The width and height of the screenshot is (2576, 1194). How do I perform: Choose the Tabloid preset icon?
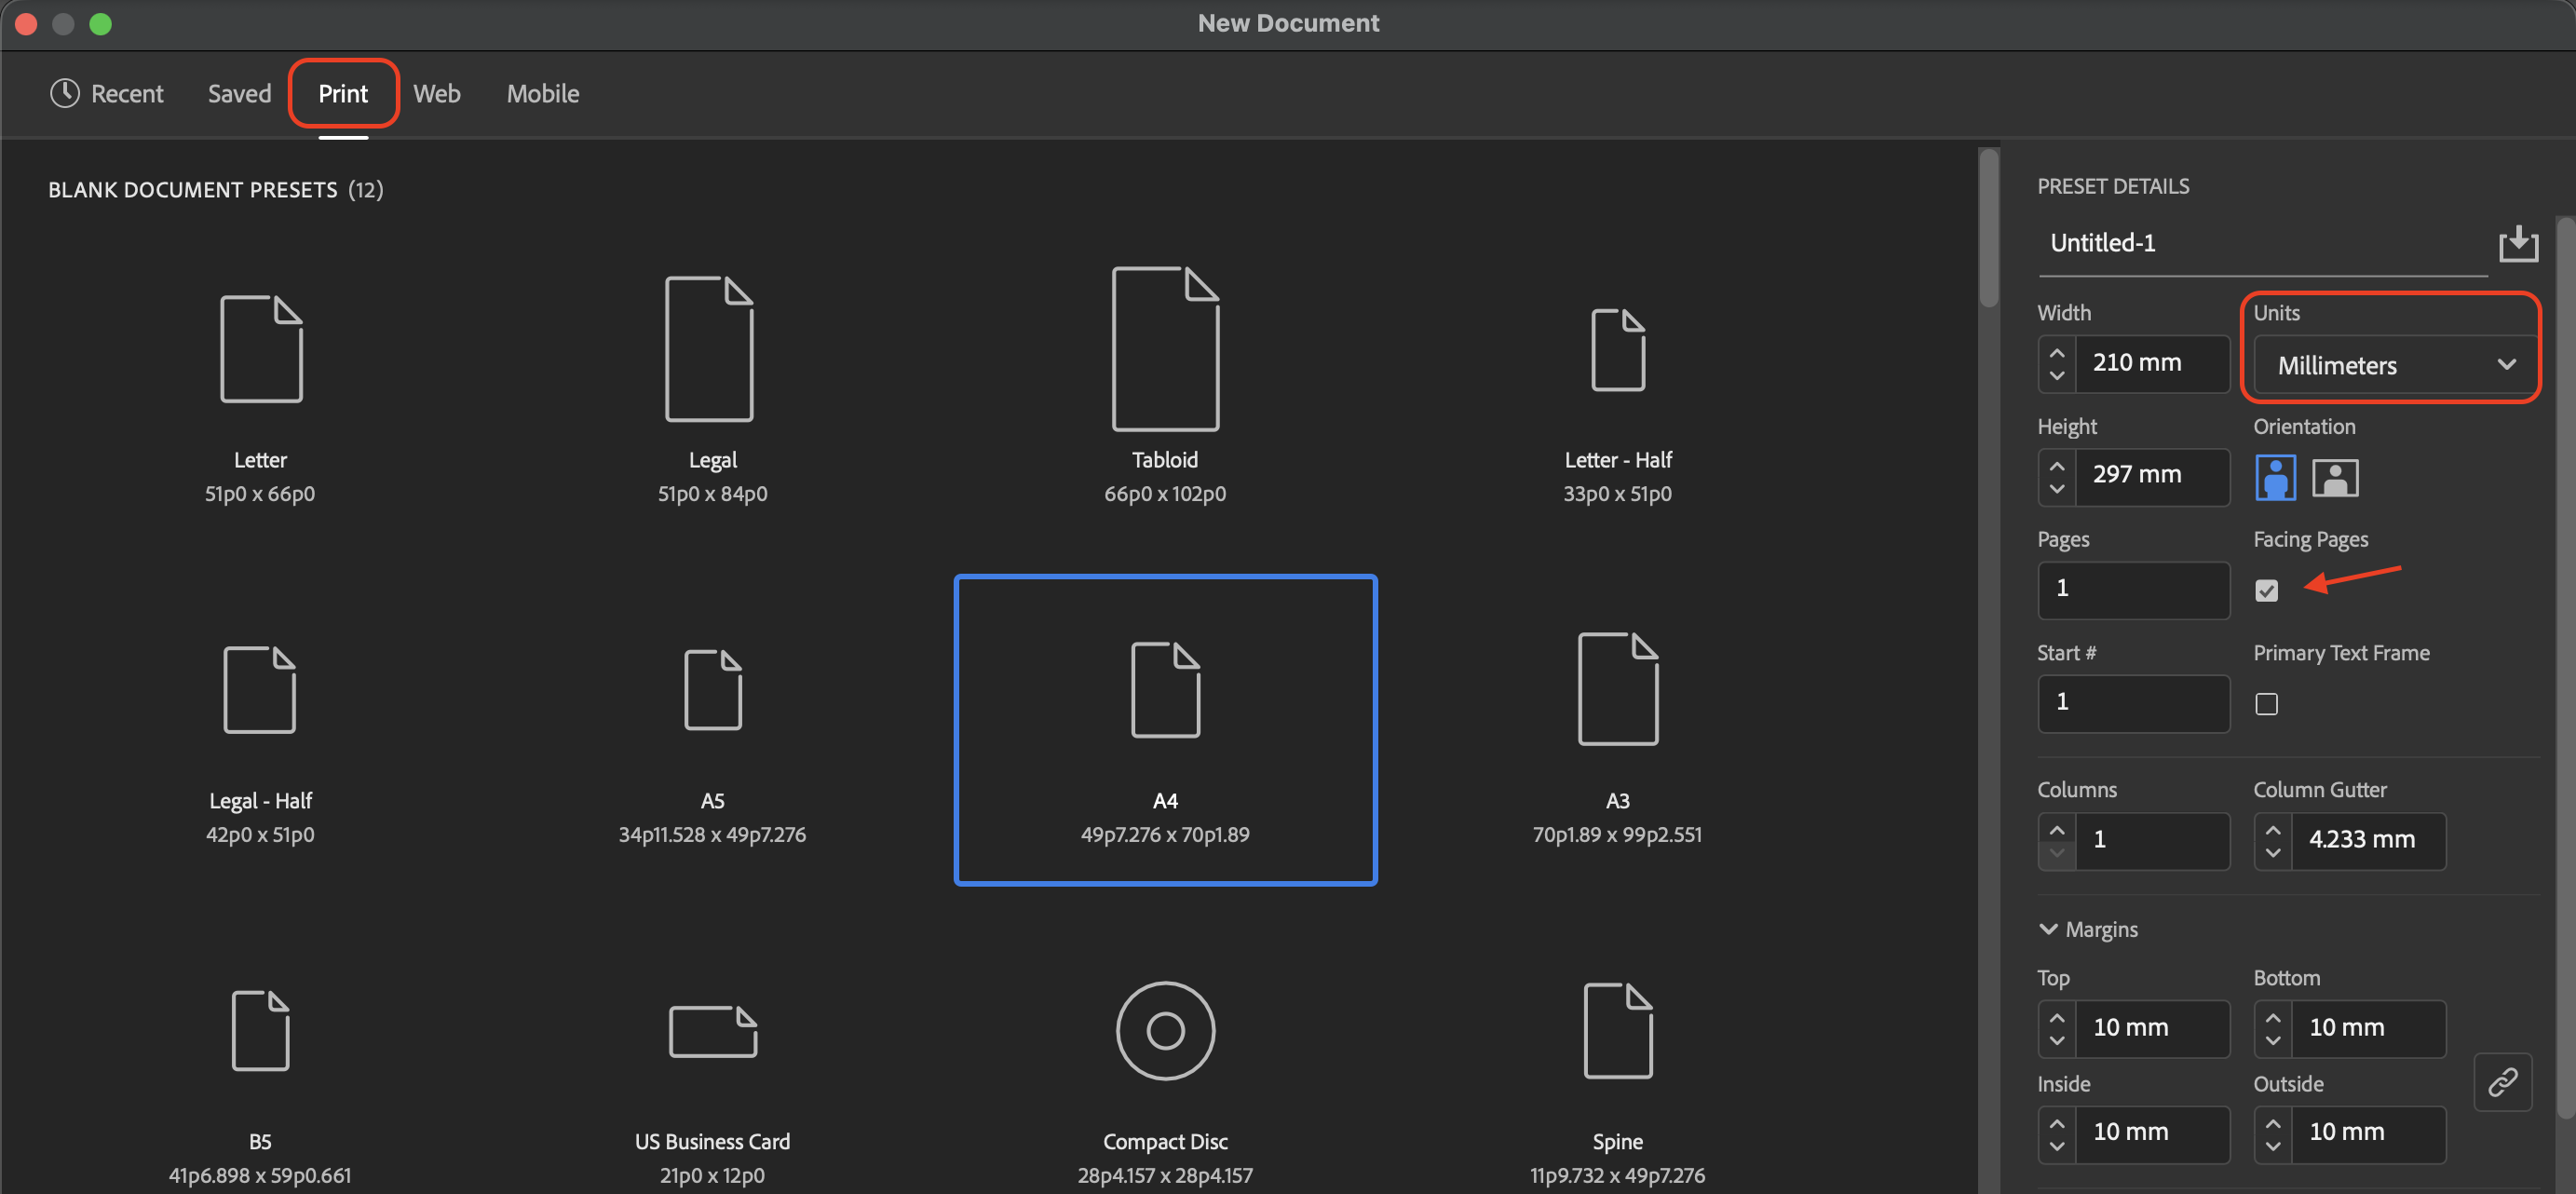click(1165, 349)
